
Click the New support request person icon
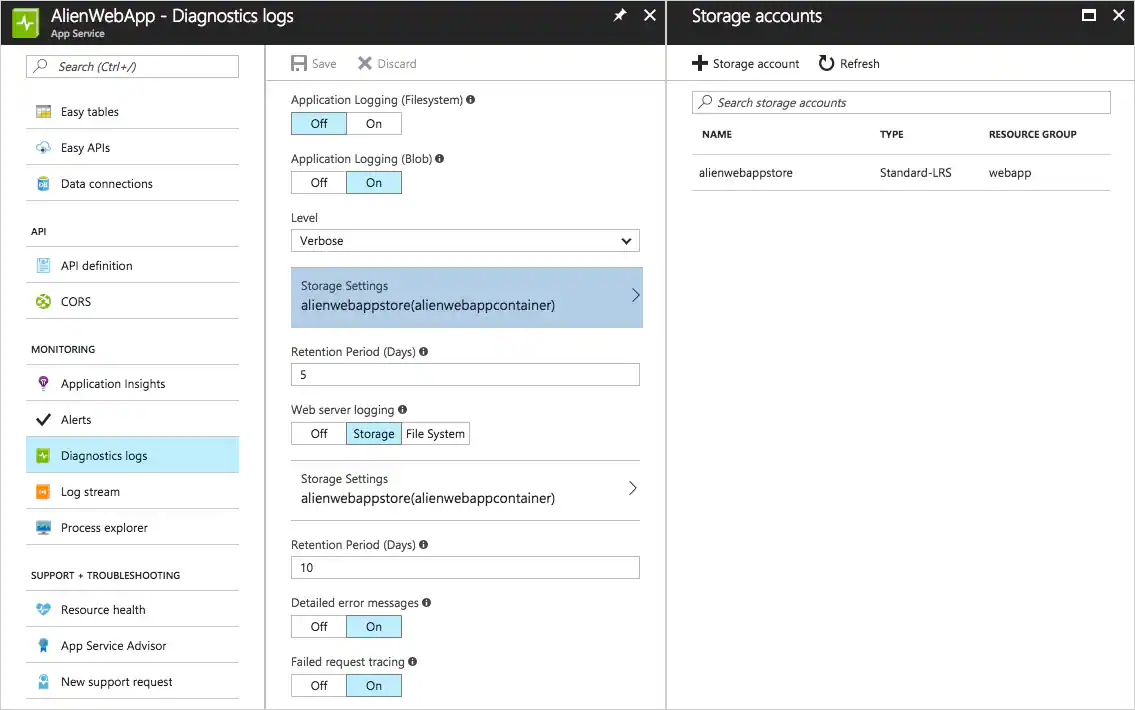[x=43, y=682]
